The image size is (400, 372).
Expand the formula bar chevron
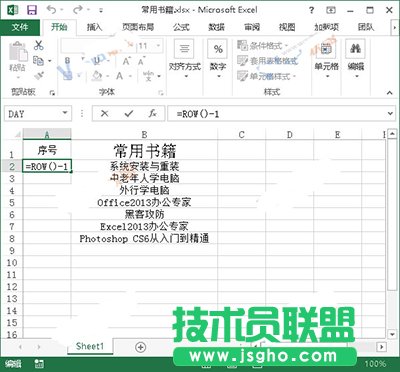click(x=390, y=114)
